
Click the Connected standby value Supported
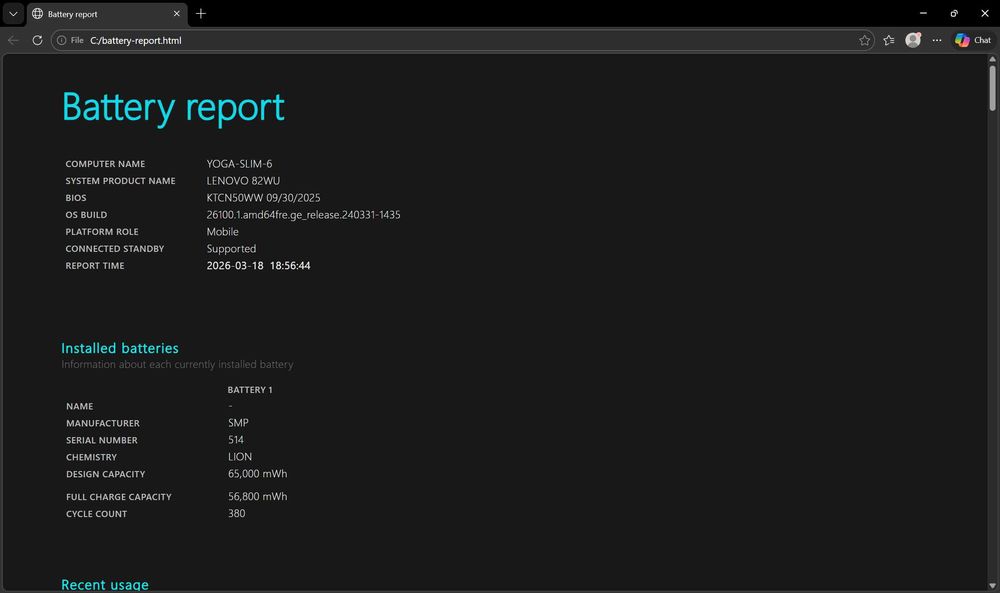[231, 249]
